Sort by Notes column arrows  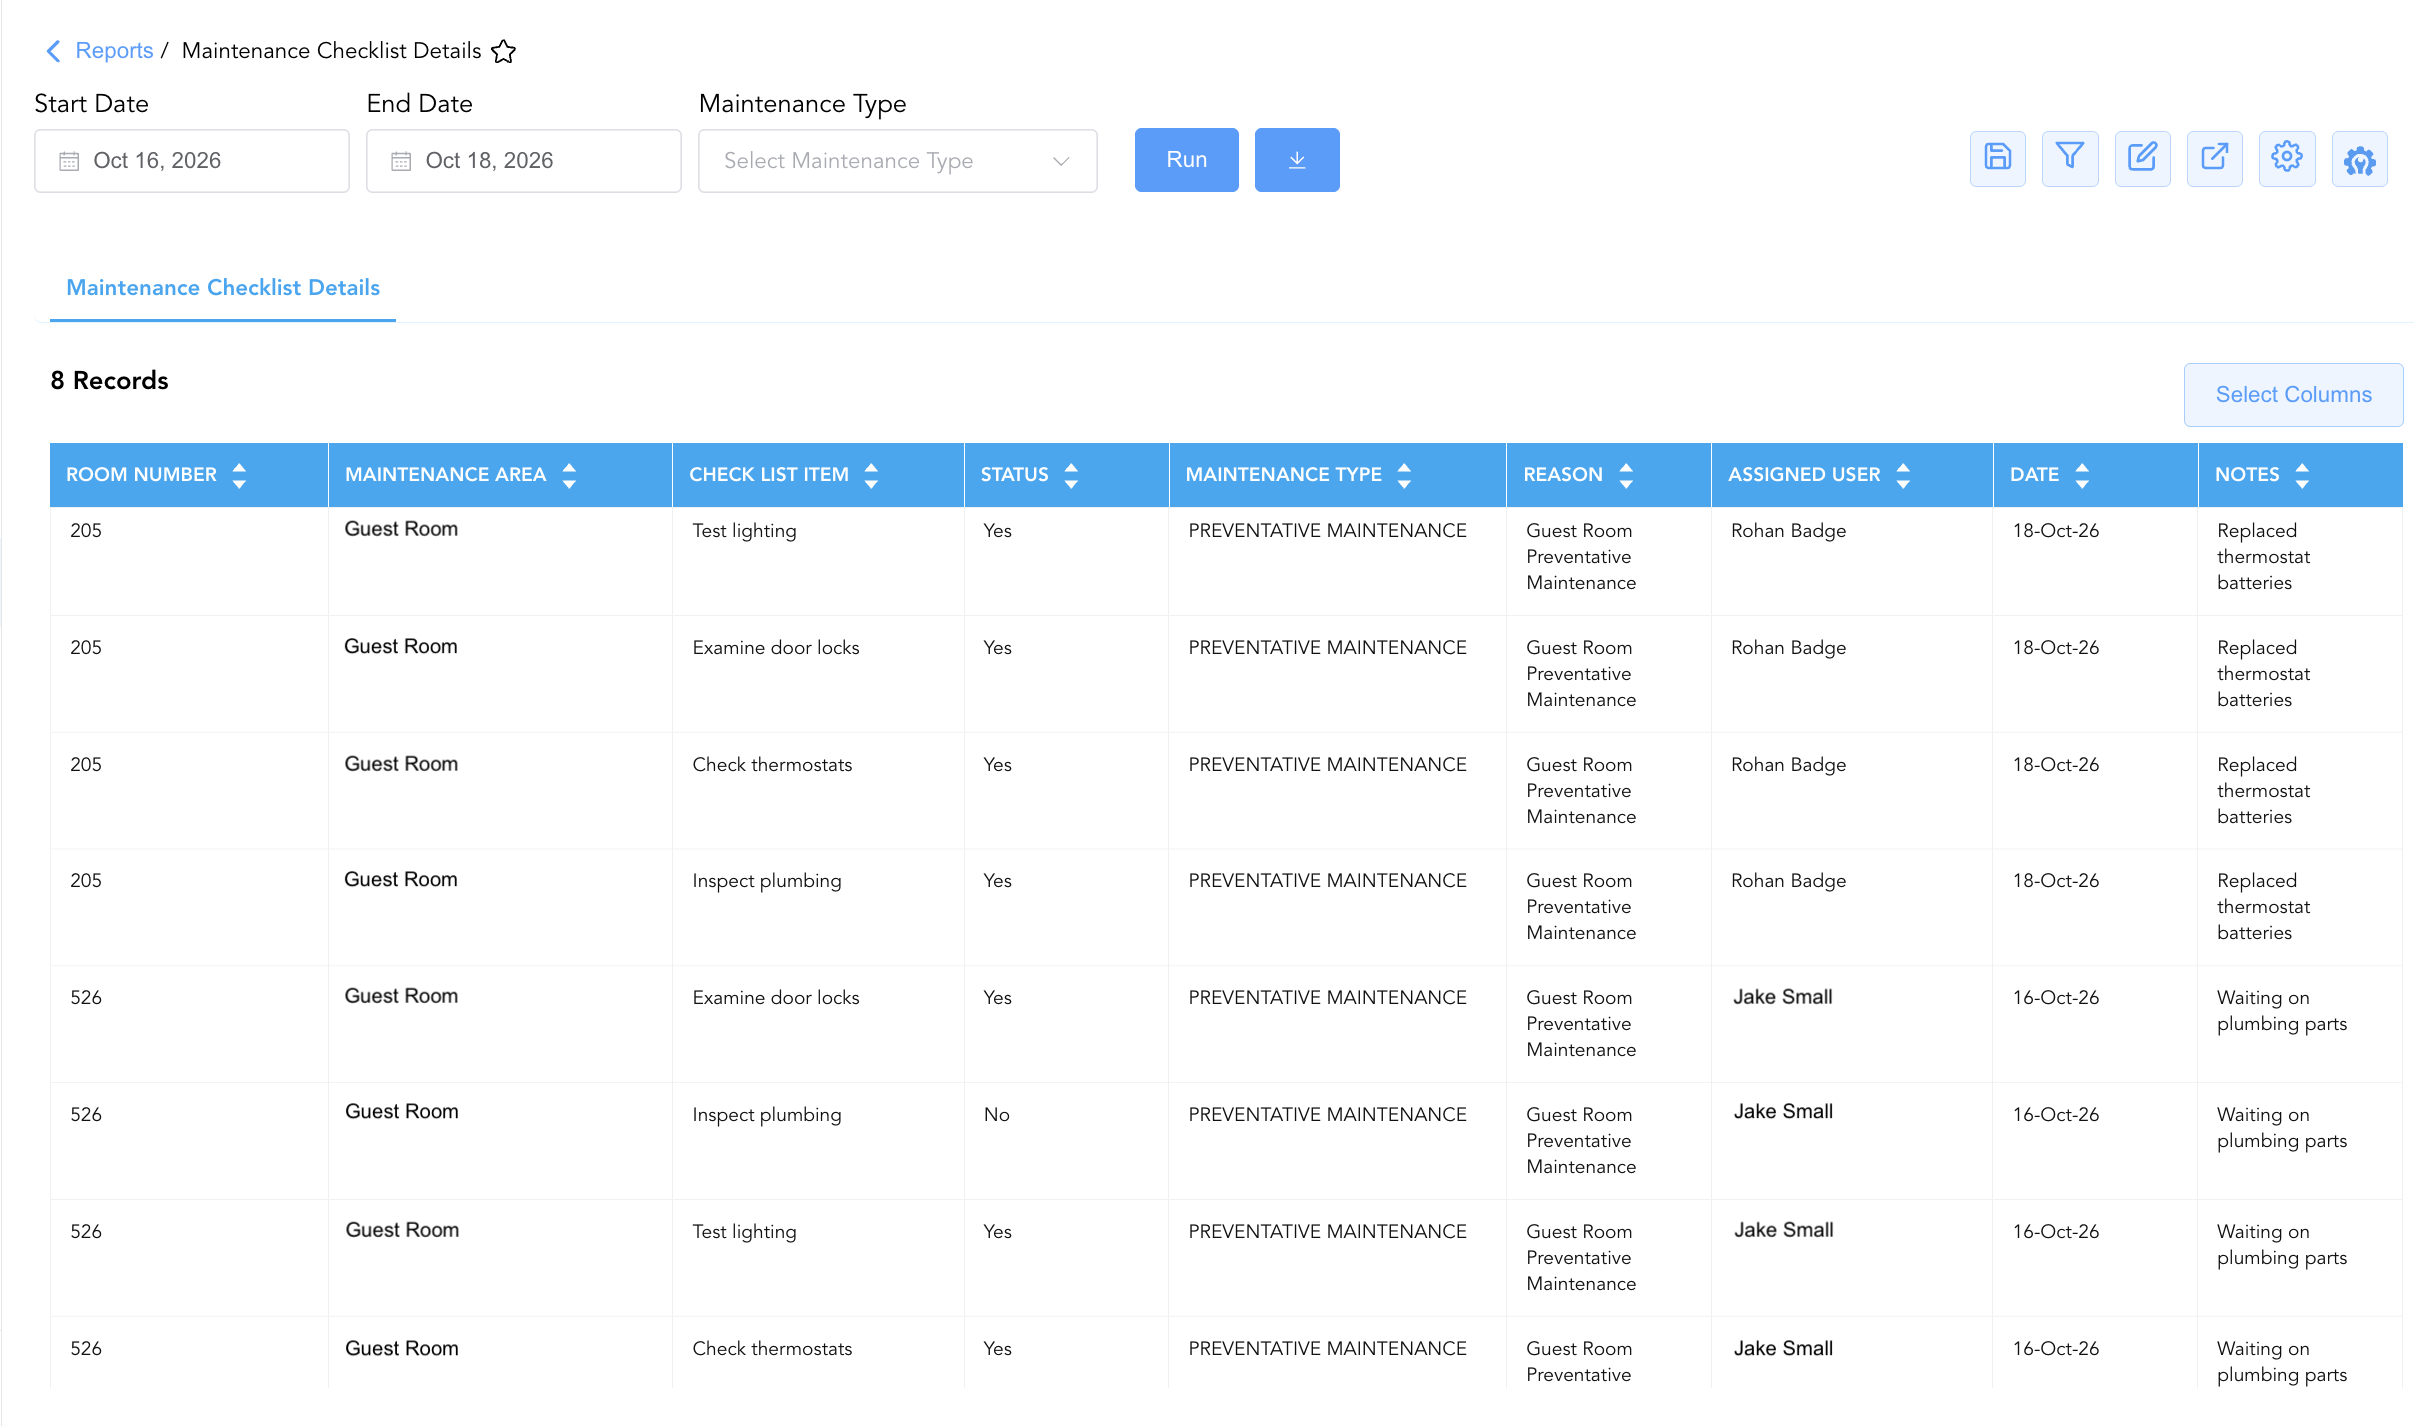coord(2302,475)
